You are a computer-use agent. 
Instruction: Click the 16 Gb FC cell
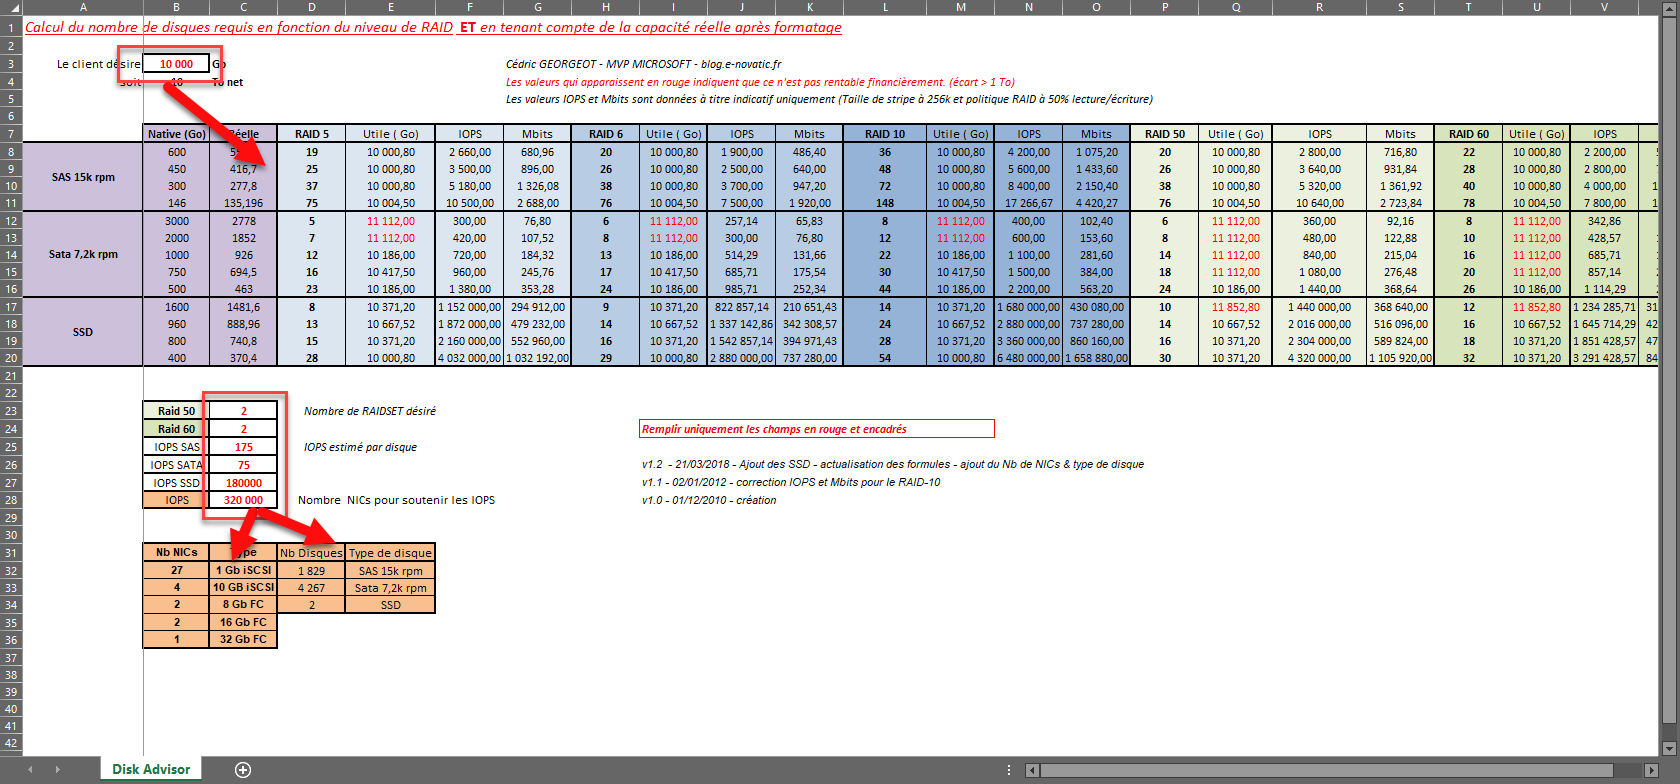click(243, 622)
